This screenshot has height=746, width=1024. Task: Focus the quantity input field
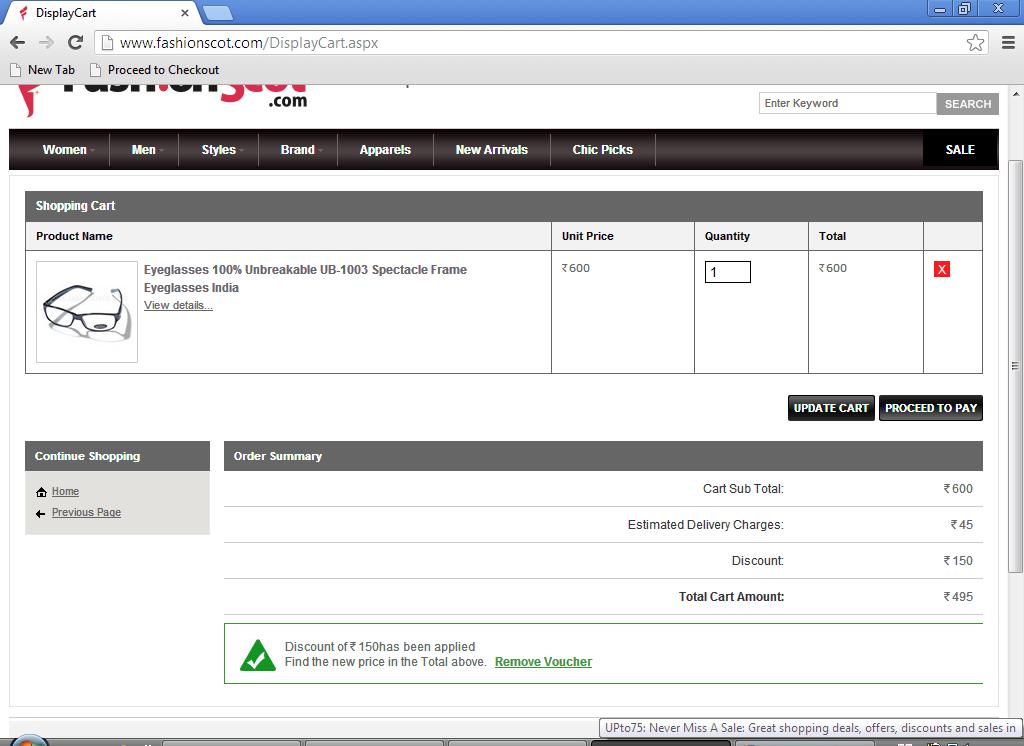727,272
